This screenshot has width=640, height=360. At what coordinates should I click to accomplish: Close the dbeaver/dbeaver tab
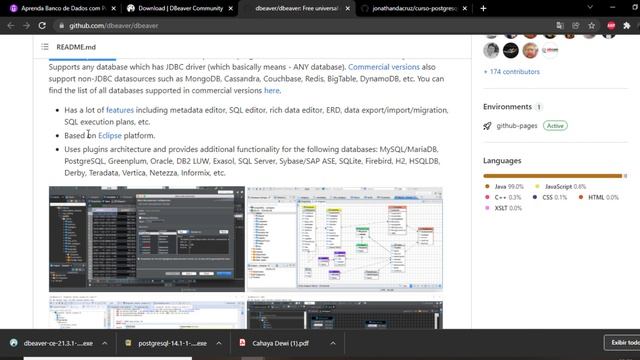tap(347, 8)
